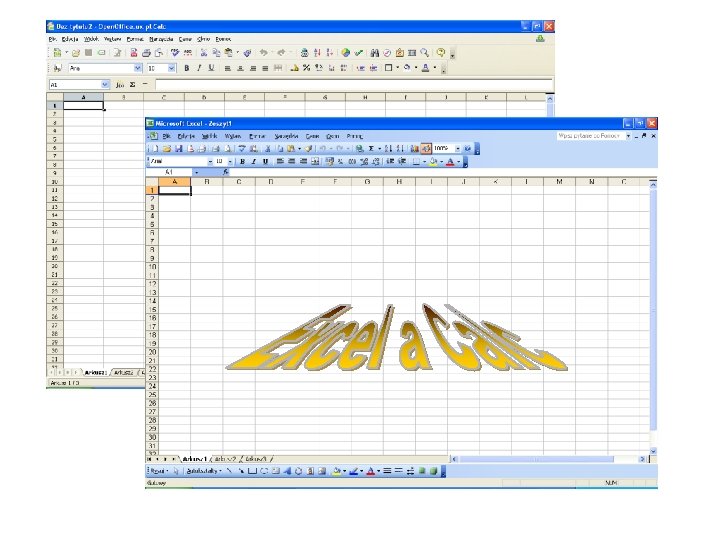Open Autokształty dropdown in drawing toolbar

pyautogui.click(x=204, y=471)
